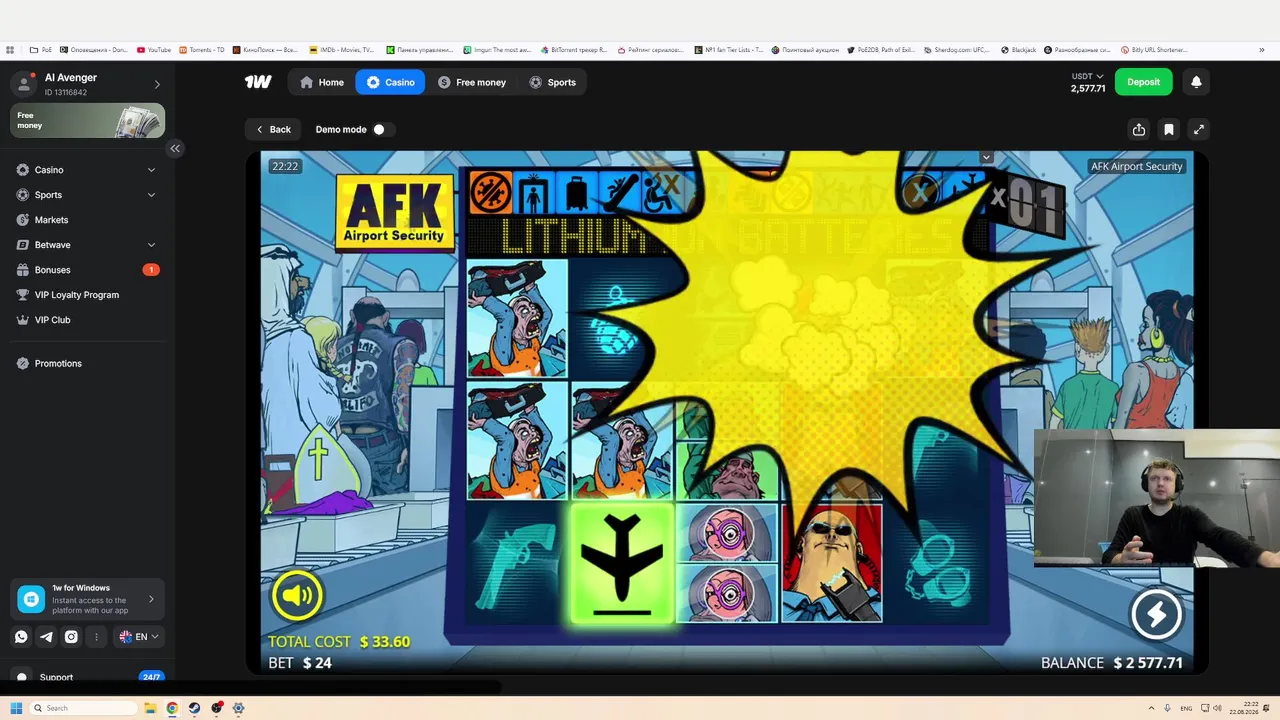The width and height of the screenshot is (1280, 720).
Task: Mute the game sound speaker icon
Action: (297, 596)
